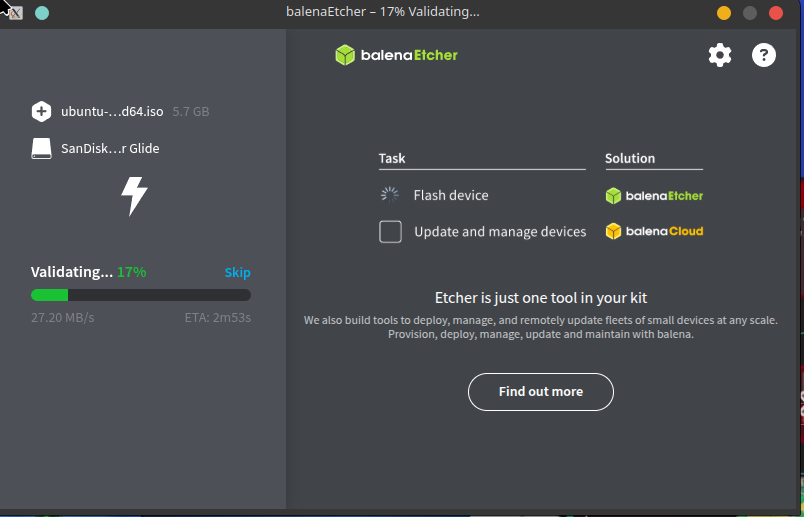Click the SanDisk…r Glide drive name

[110, 148]
